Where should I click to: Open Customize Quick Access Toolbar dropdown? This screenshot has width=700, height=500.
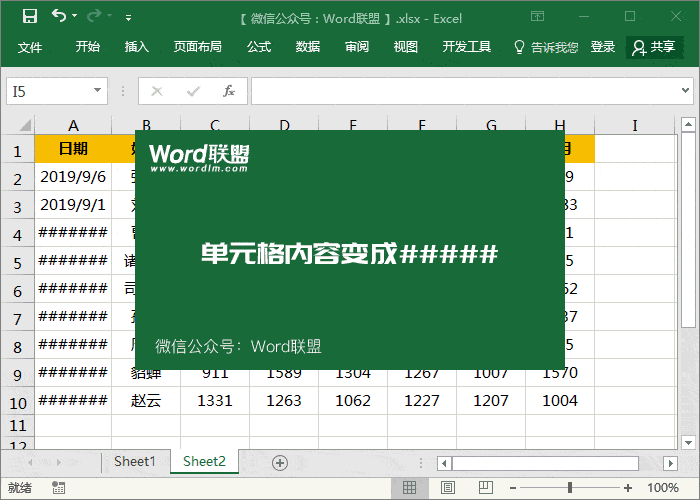click(x=129, y=18)
